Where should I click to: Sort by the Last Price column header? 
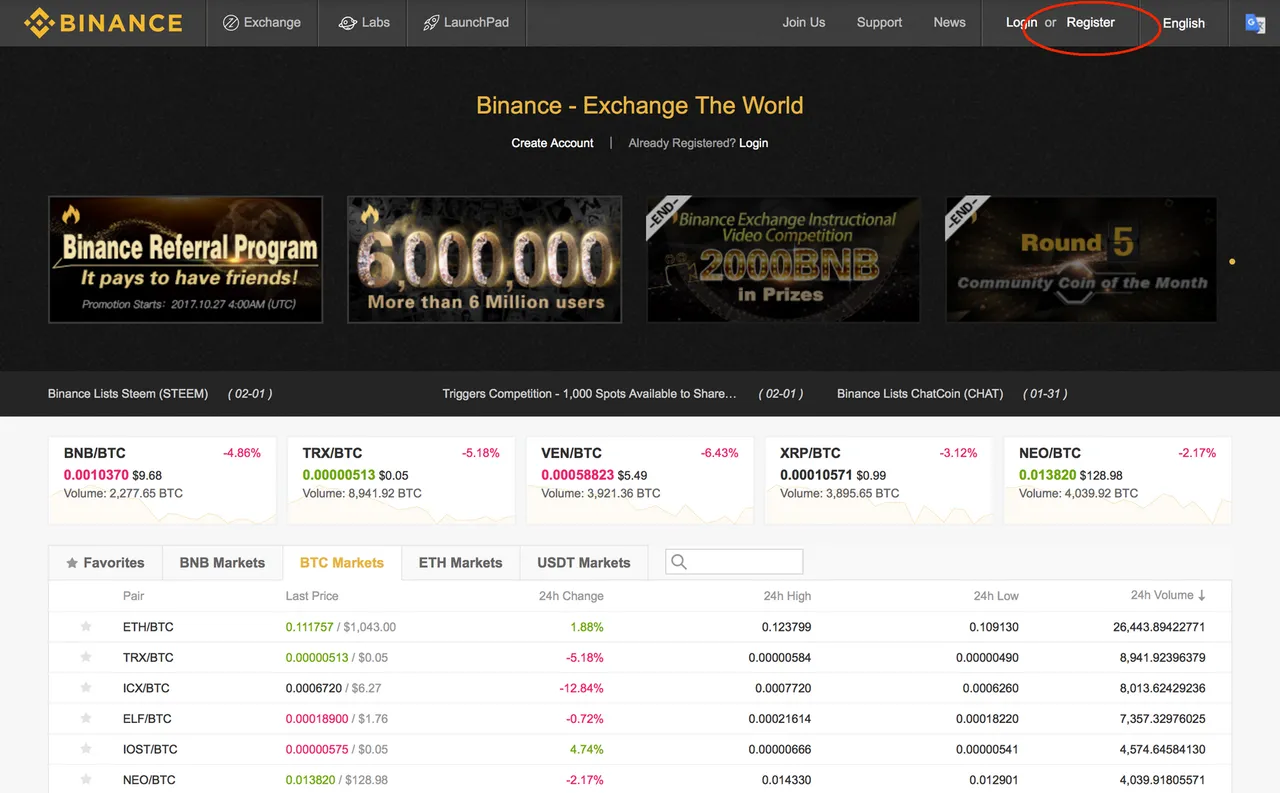click(x=312, y=596)
